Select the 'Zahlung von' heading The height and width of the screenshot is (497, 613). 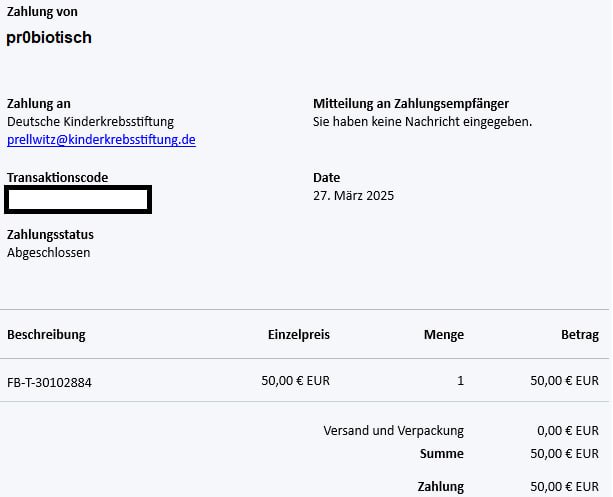42,12
